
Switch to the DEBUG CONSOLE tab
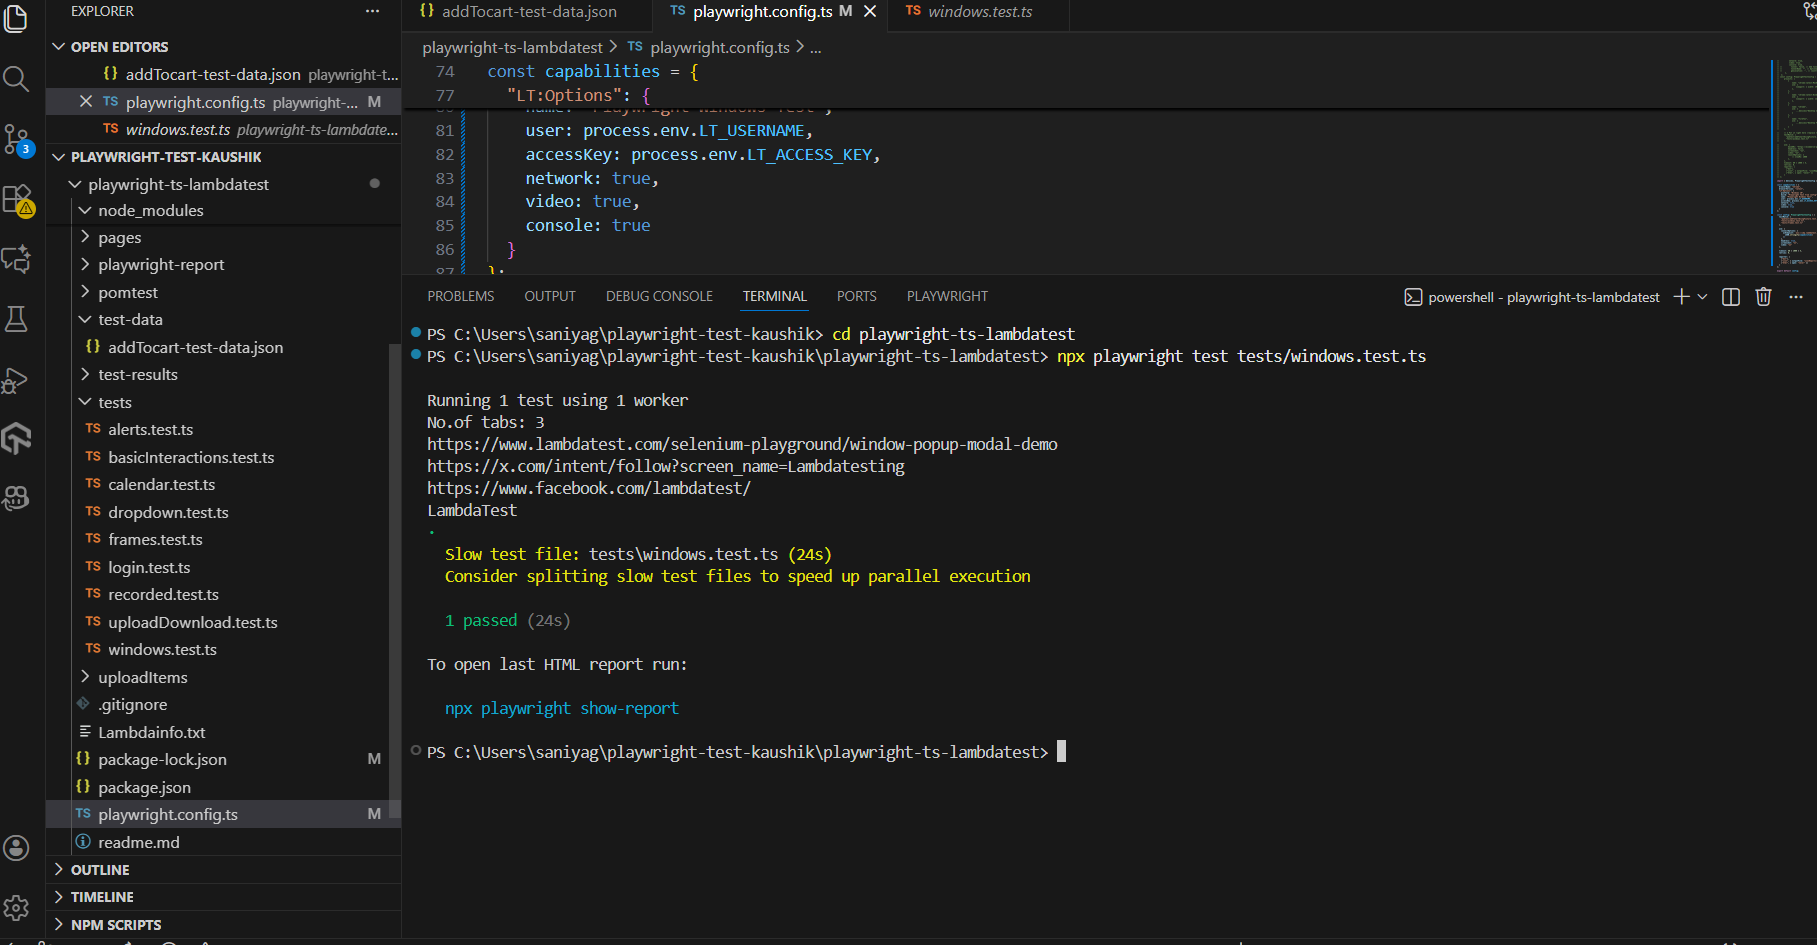pyautogui.click(x=659, y=296)
